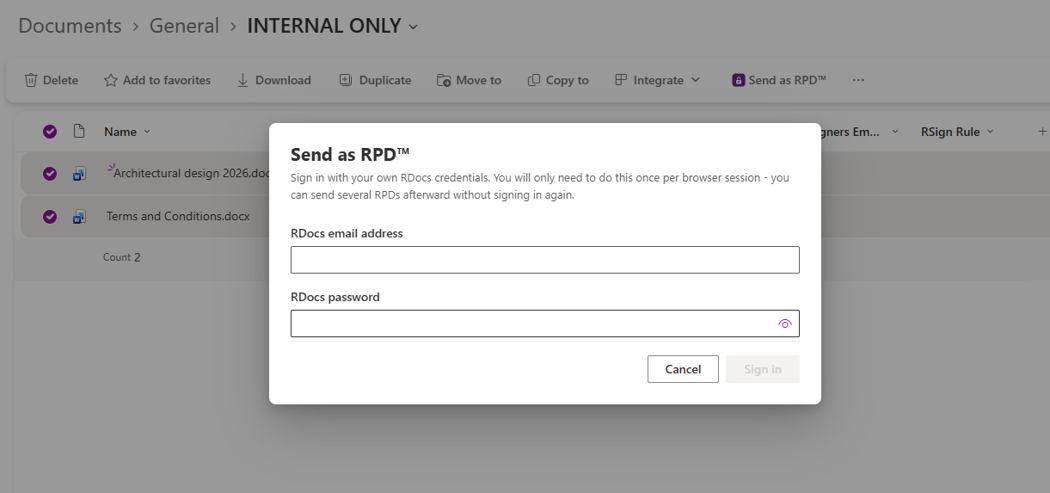Open the more options ellipsis menu
The height and width of the screenshot is (493, 1050).
[x=858, y=80]
